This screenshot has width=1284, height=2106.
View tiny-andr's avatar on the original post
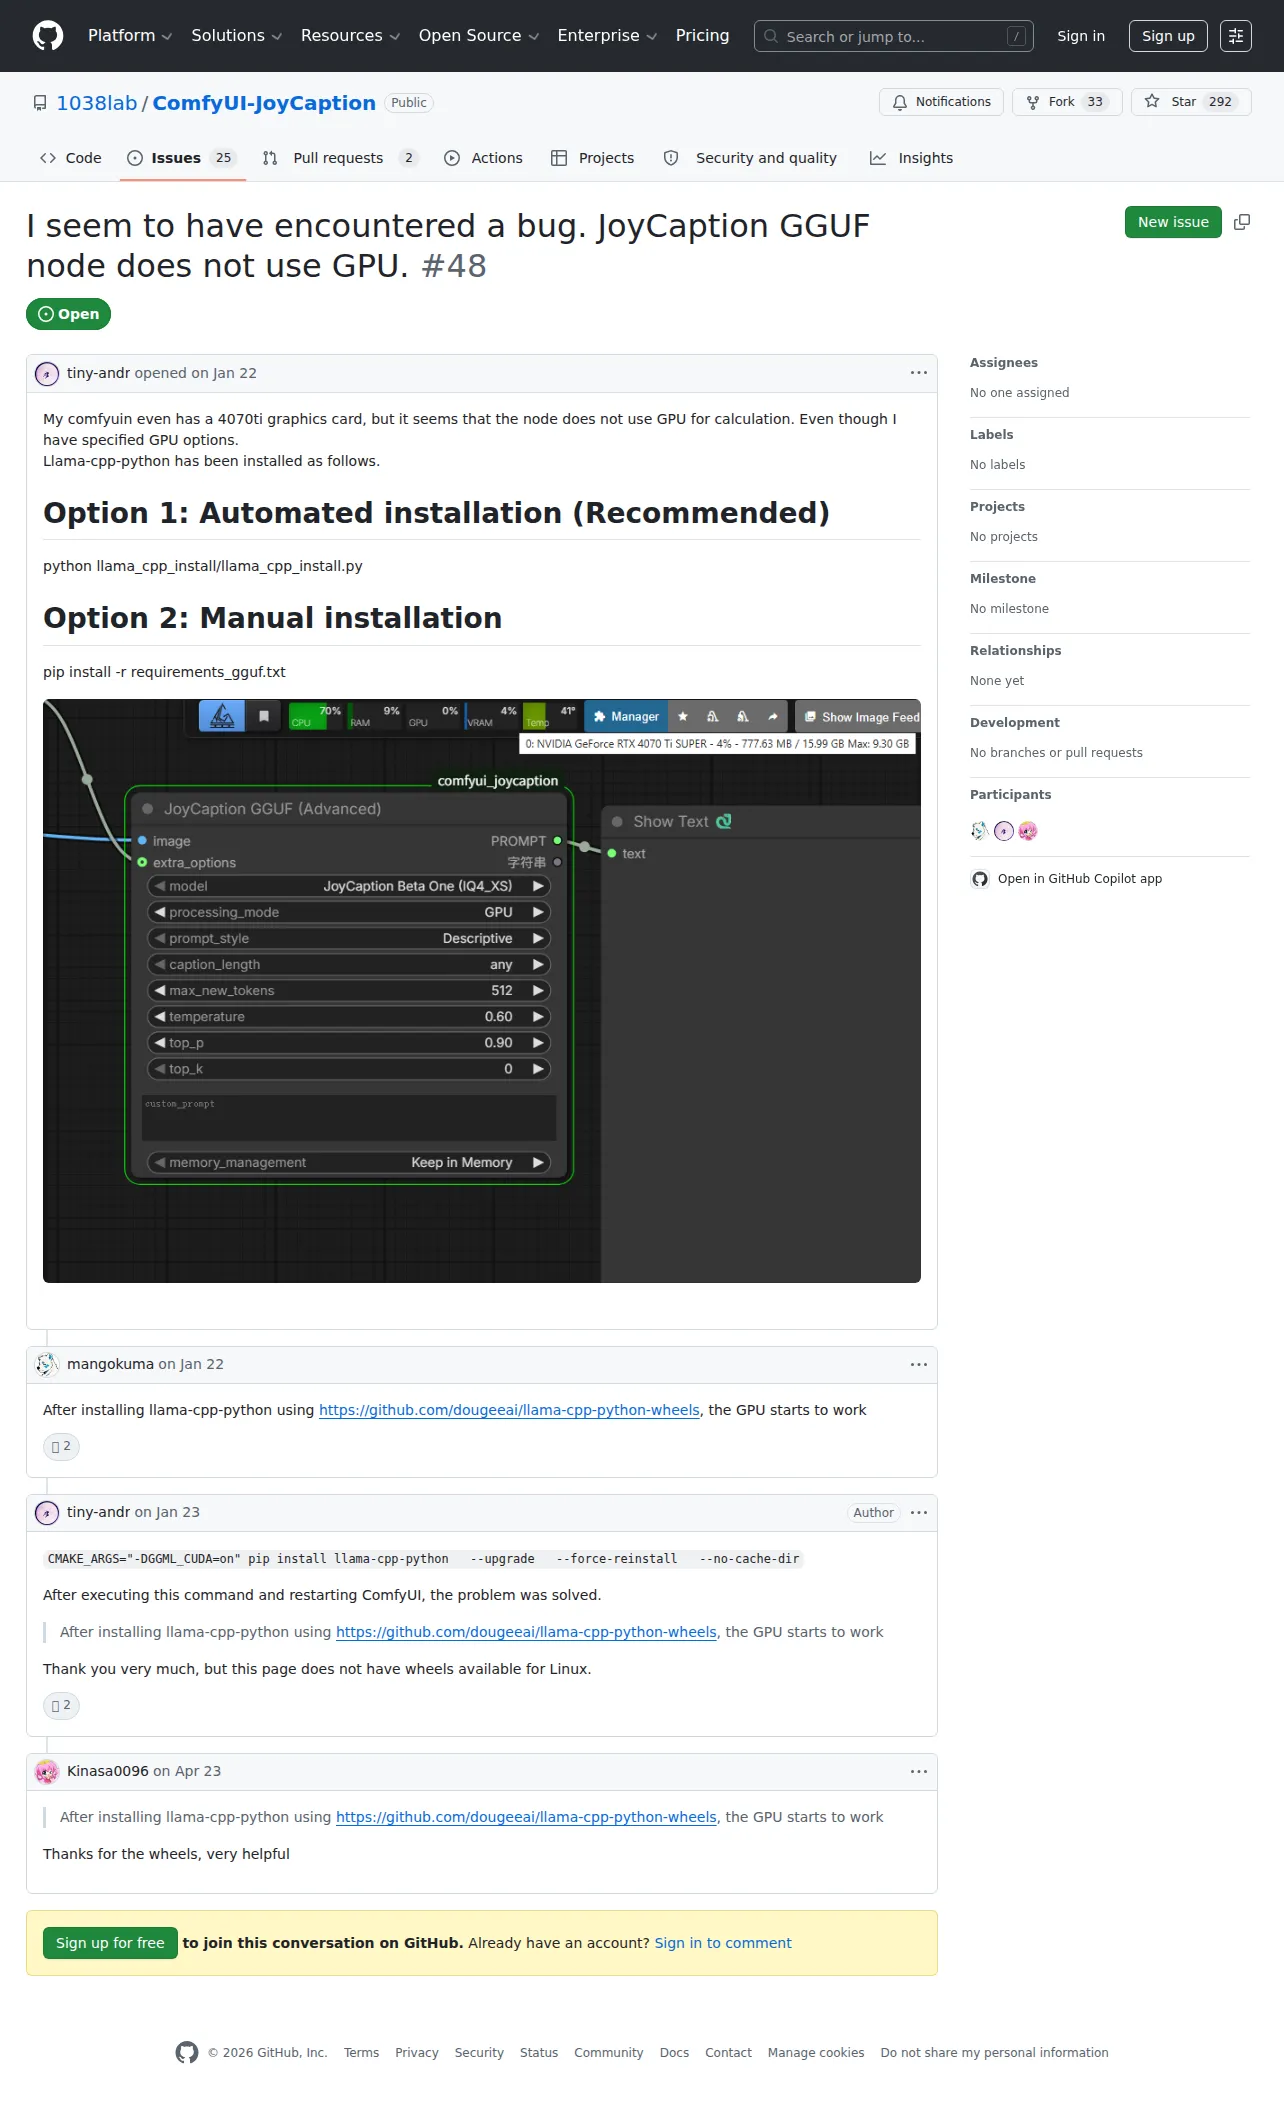pyautogui.click(x=47, y=374)
